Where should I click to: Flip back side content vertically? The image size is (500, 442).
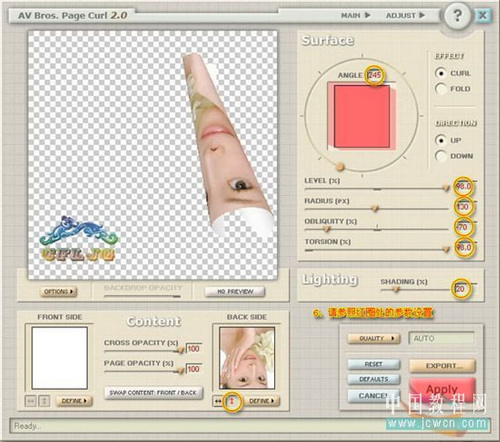[232, 401]
